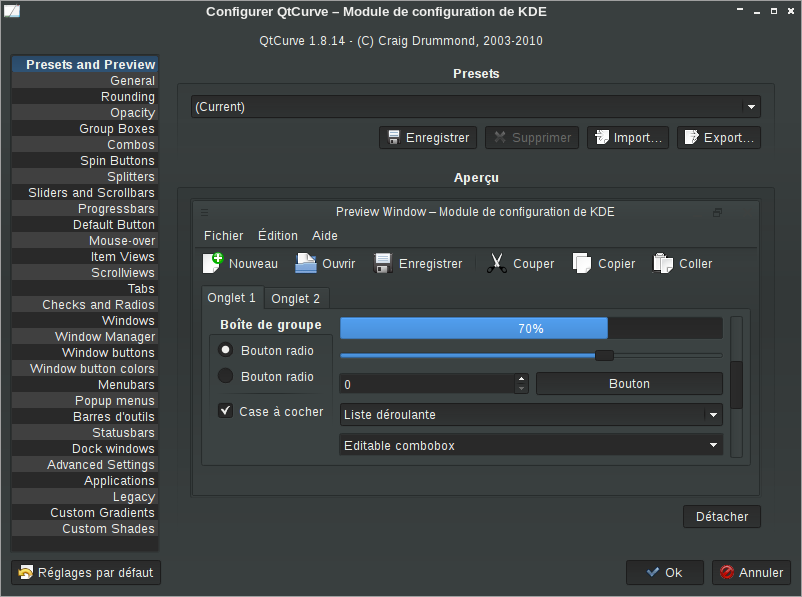Open the Liste déroulante combo box
This screenshot has height=597, width=802.
pyautogui.click(x=531, y=415)
